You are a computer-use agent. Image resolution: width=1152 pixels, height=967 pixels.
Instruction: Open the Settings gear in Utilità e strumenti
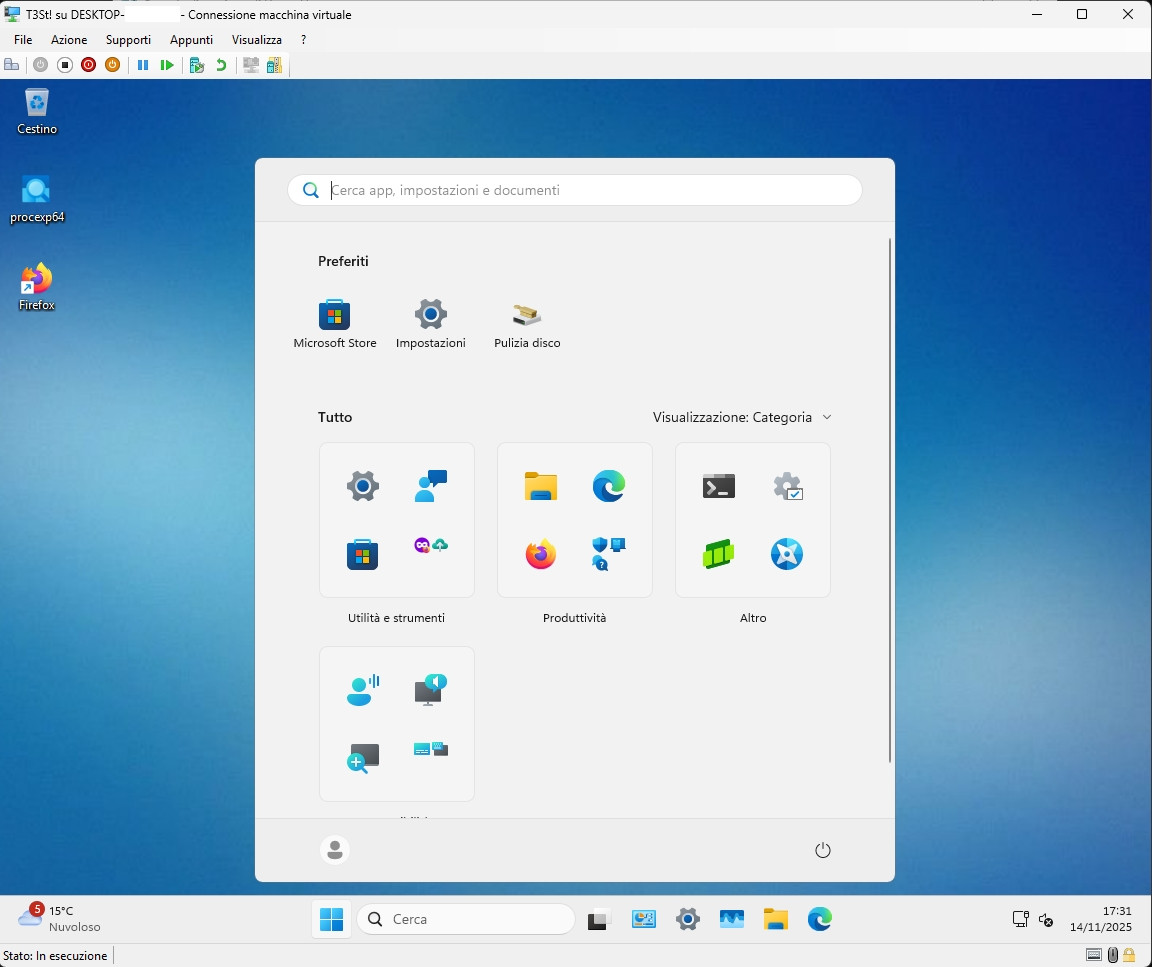[363, 486]
